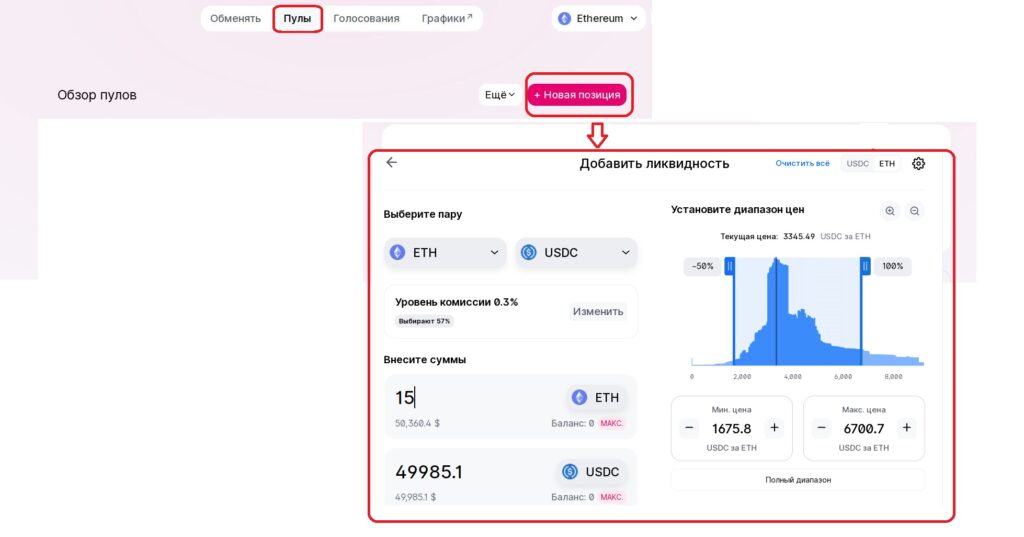Decrease the Макс. цена with minus
1024x537 pixels.
(x=822, y=428)
